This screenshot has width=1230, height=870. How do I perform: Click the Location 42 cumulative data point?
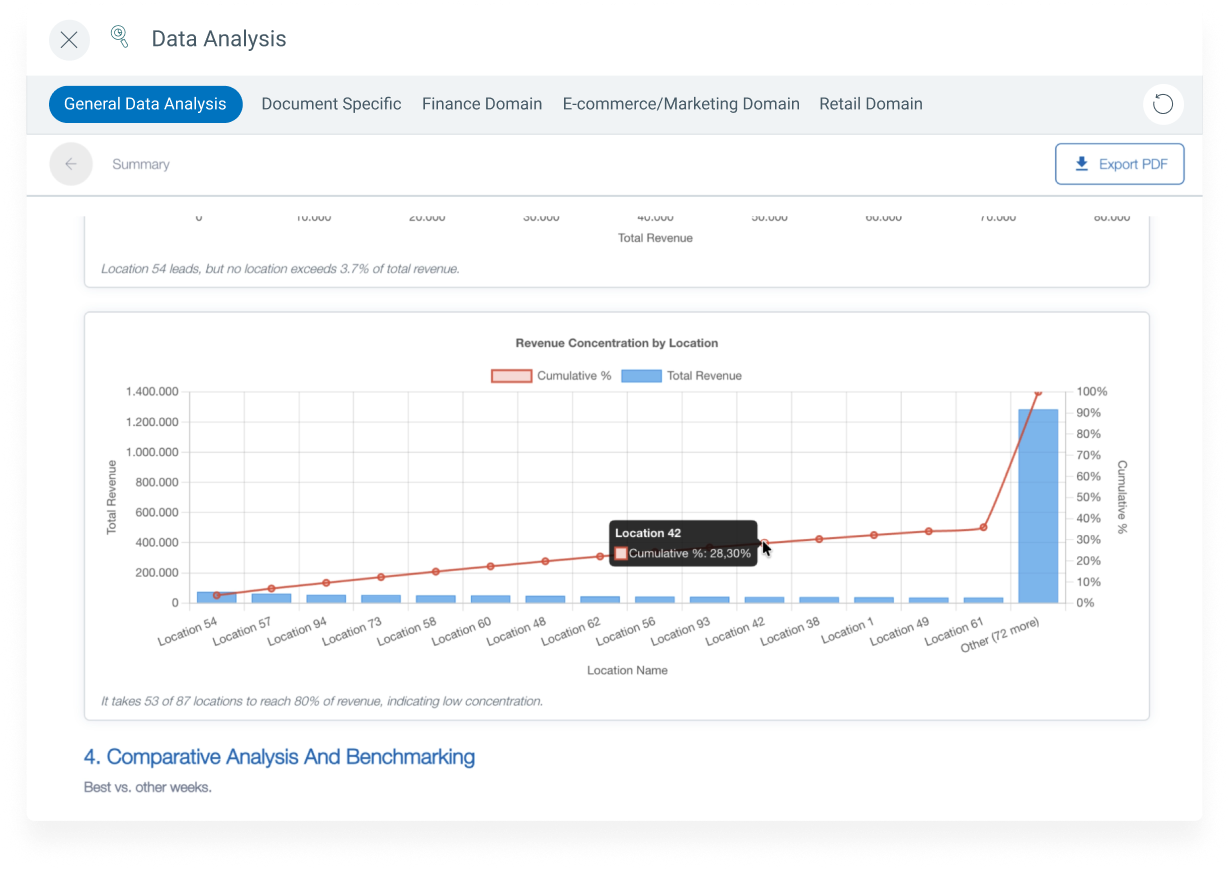click(764, 543)
